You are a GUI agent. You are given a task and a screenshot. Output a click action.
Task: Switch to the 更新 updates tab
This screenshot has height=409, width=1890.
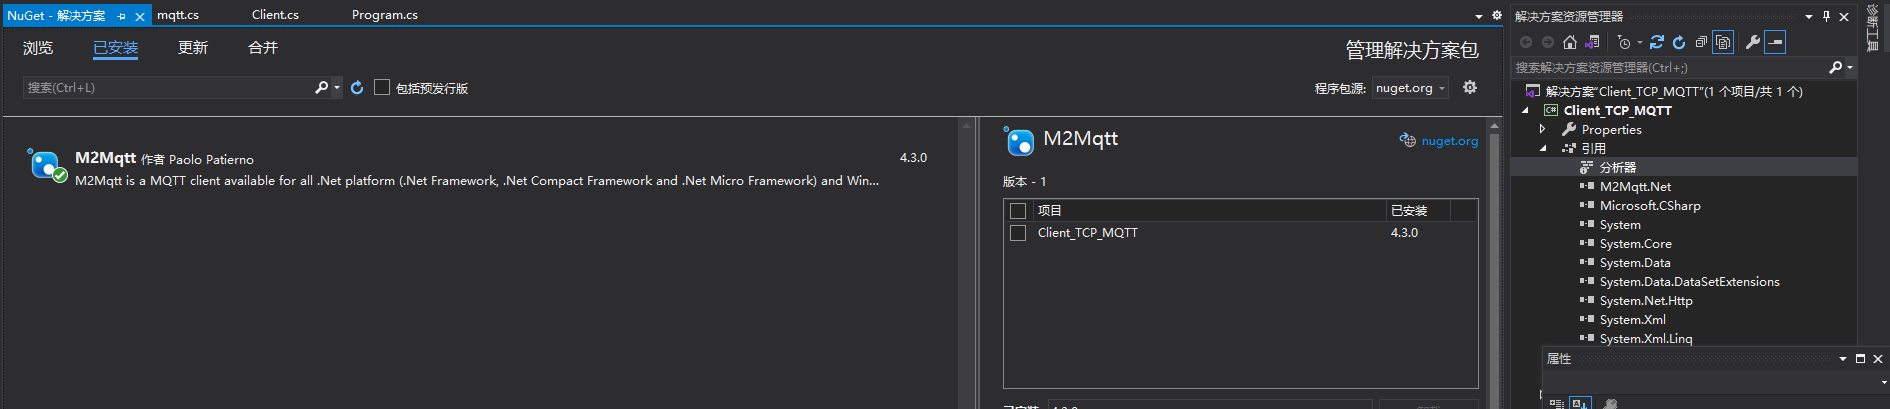click(193, 48)
